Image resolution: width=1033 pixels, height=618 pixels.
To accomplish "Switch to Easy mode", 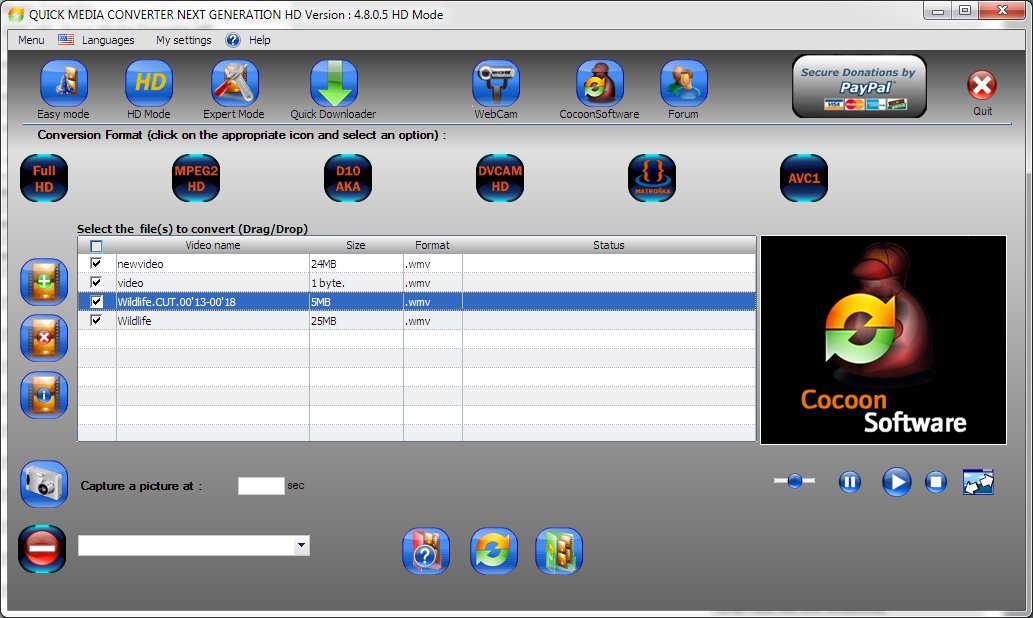I will click(x=63, y=83).
